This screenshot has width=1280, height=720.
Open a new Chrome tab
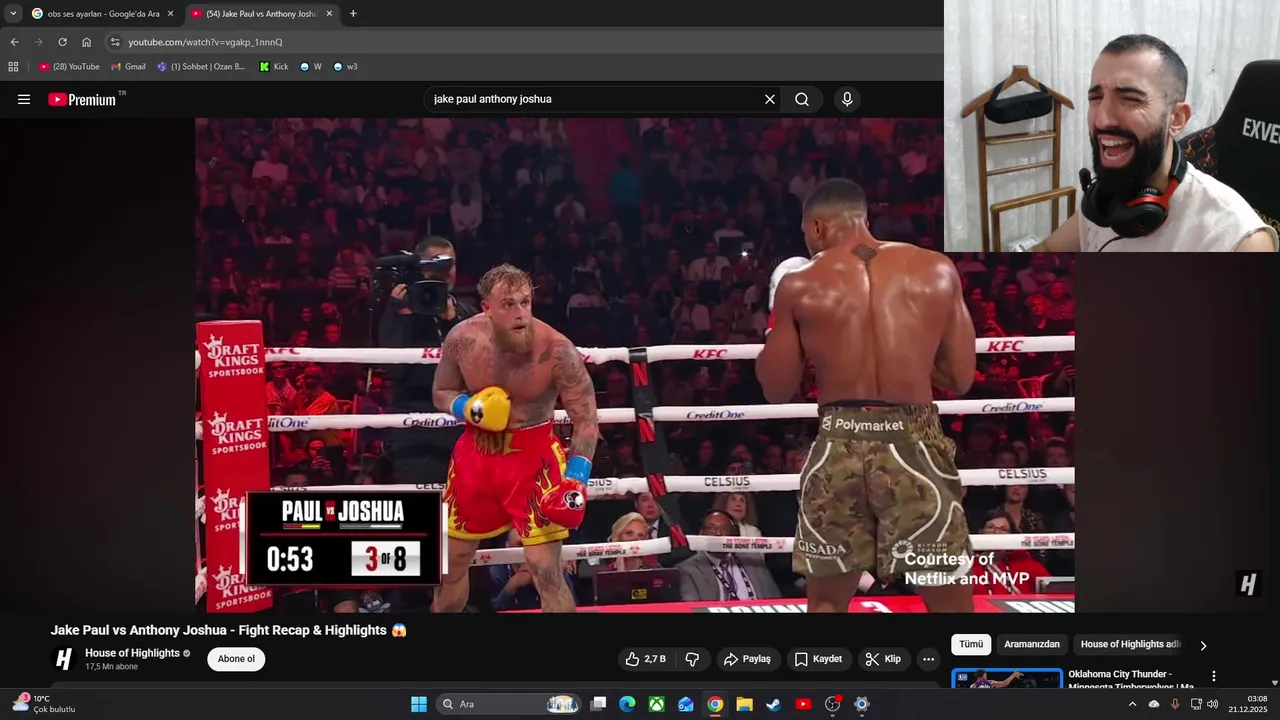[x=353, y=14]
